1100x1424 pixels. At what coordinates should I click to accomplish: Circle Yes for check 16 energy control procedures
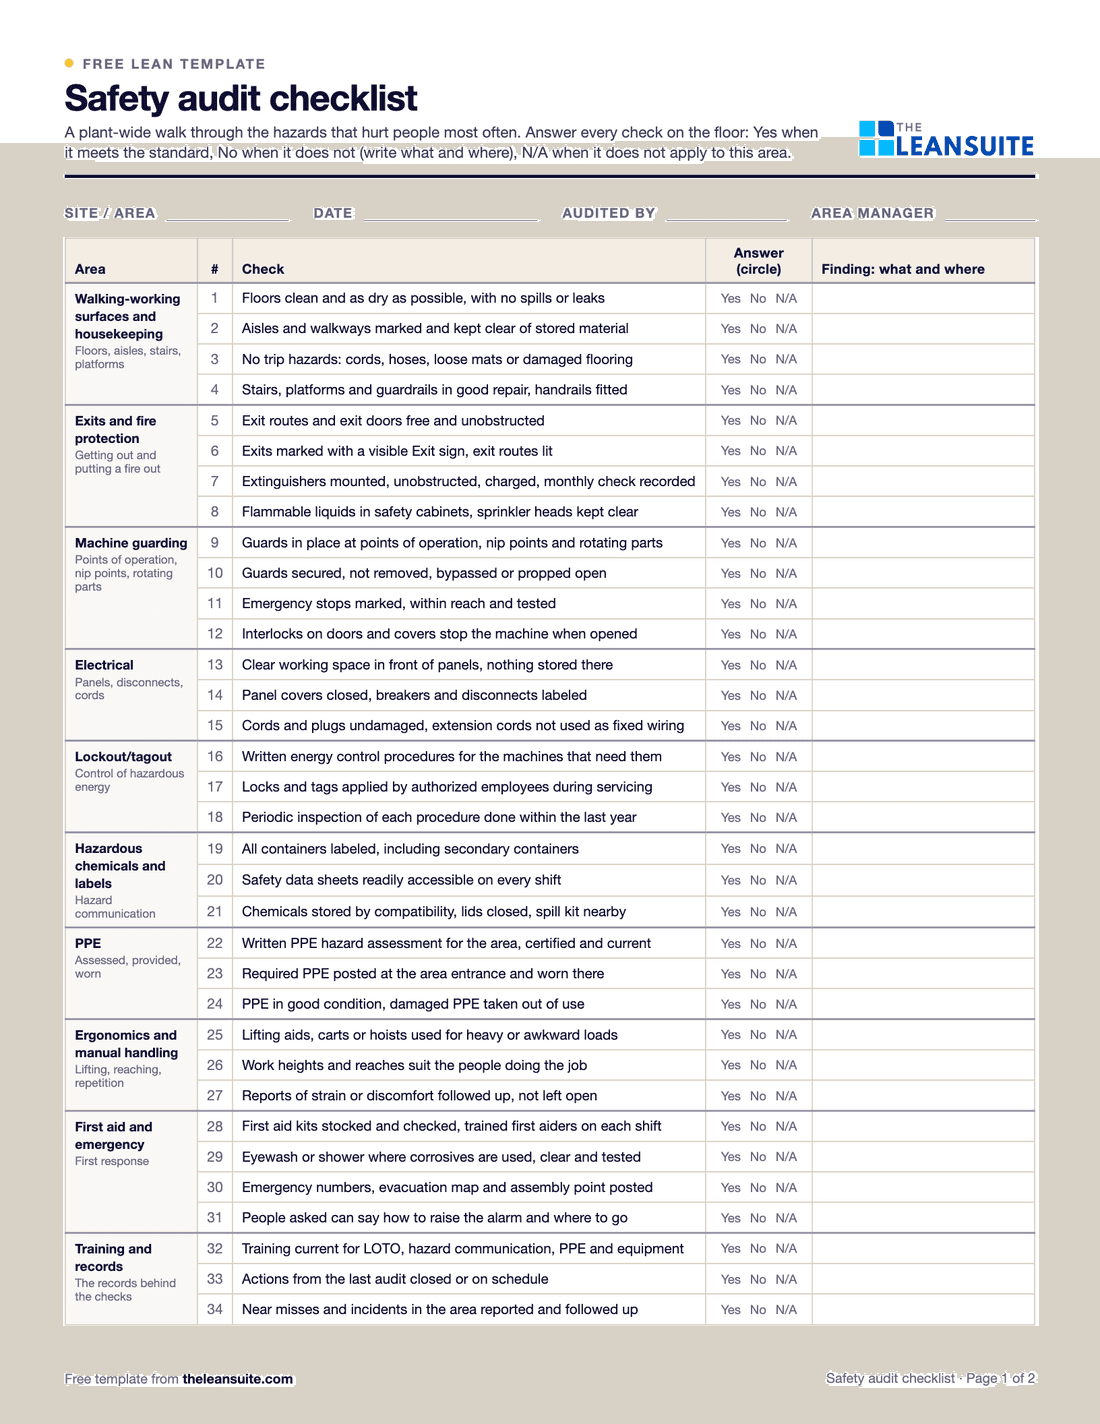[731, 757]
